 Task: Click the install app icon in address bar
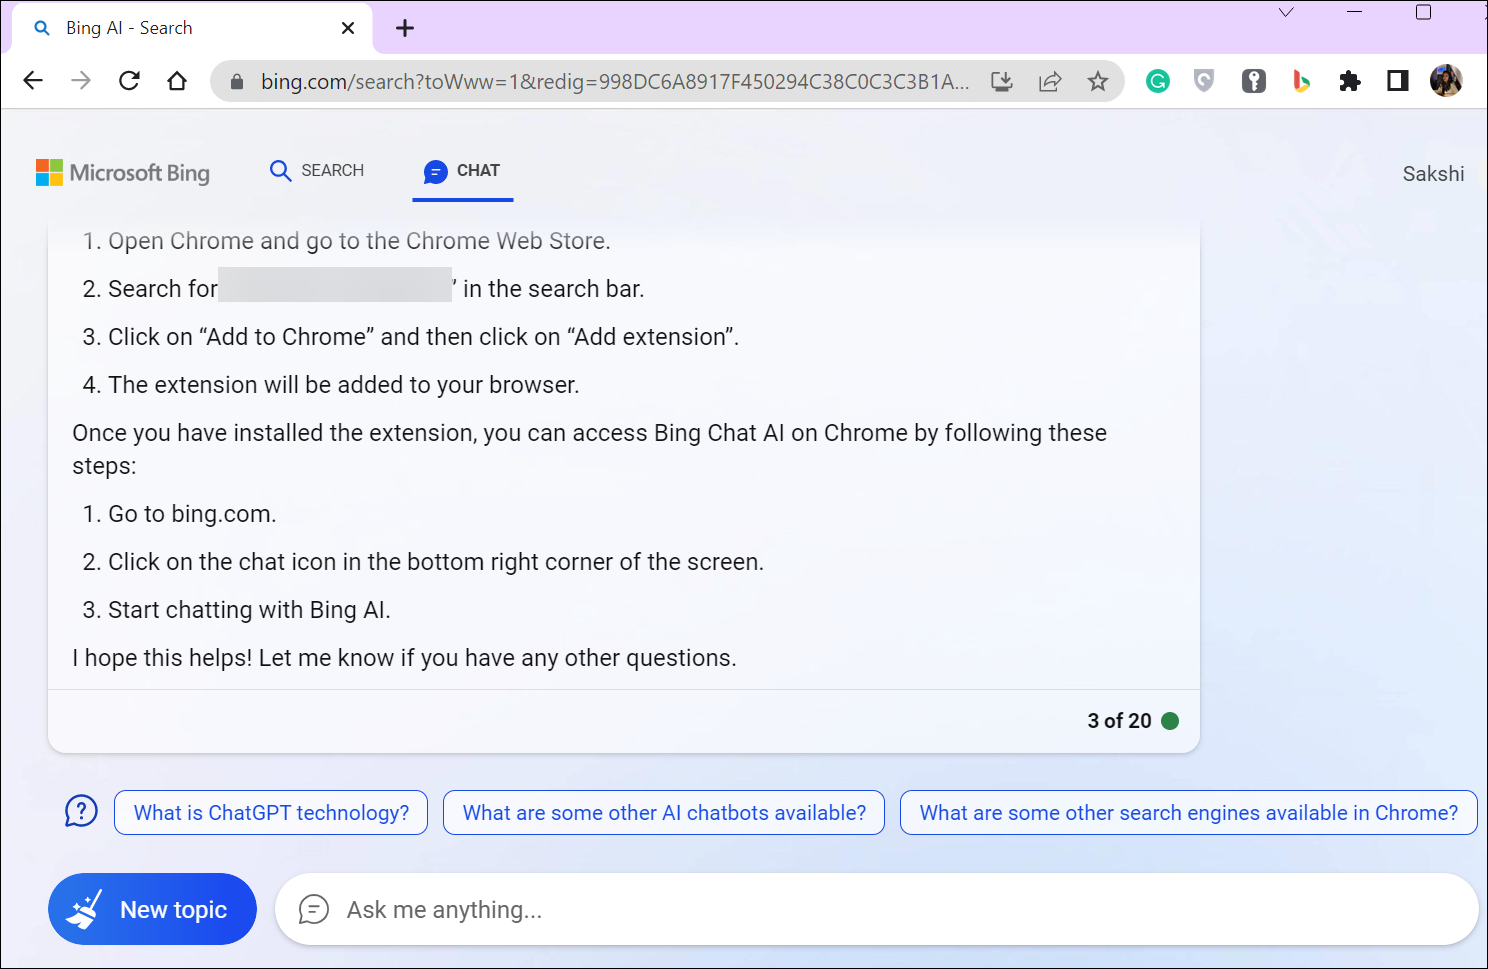coord(1002,82)
